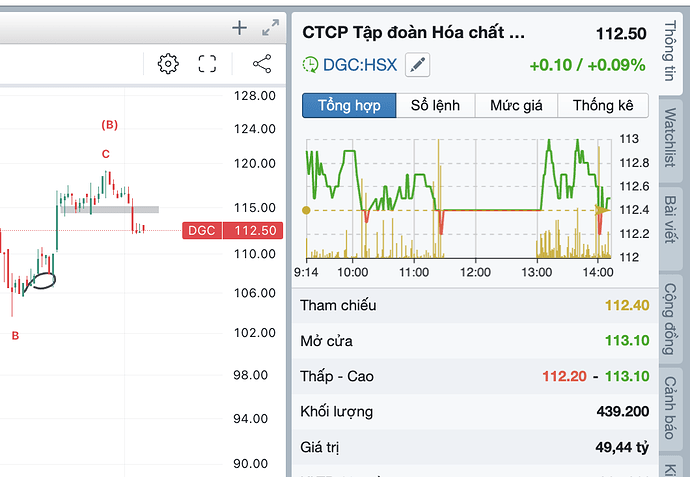Click the gray horizontal zone on chart
The image size is (690, 477).
coord(110,209)
